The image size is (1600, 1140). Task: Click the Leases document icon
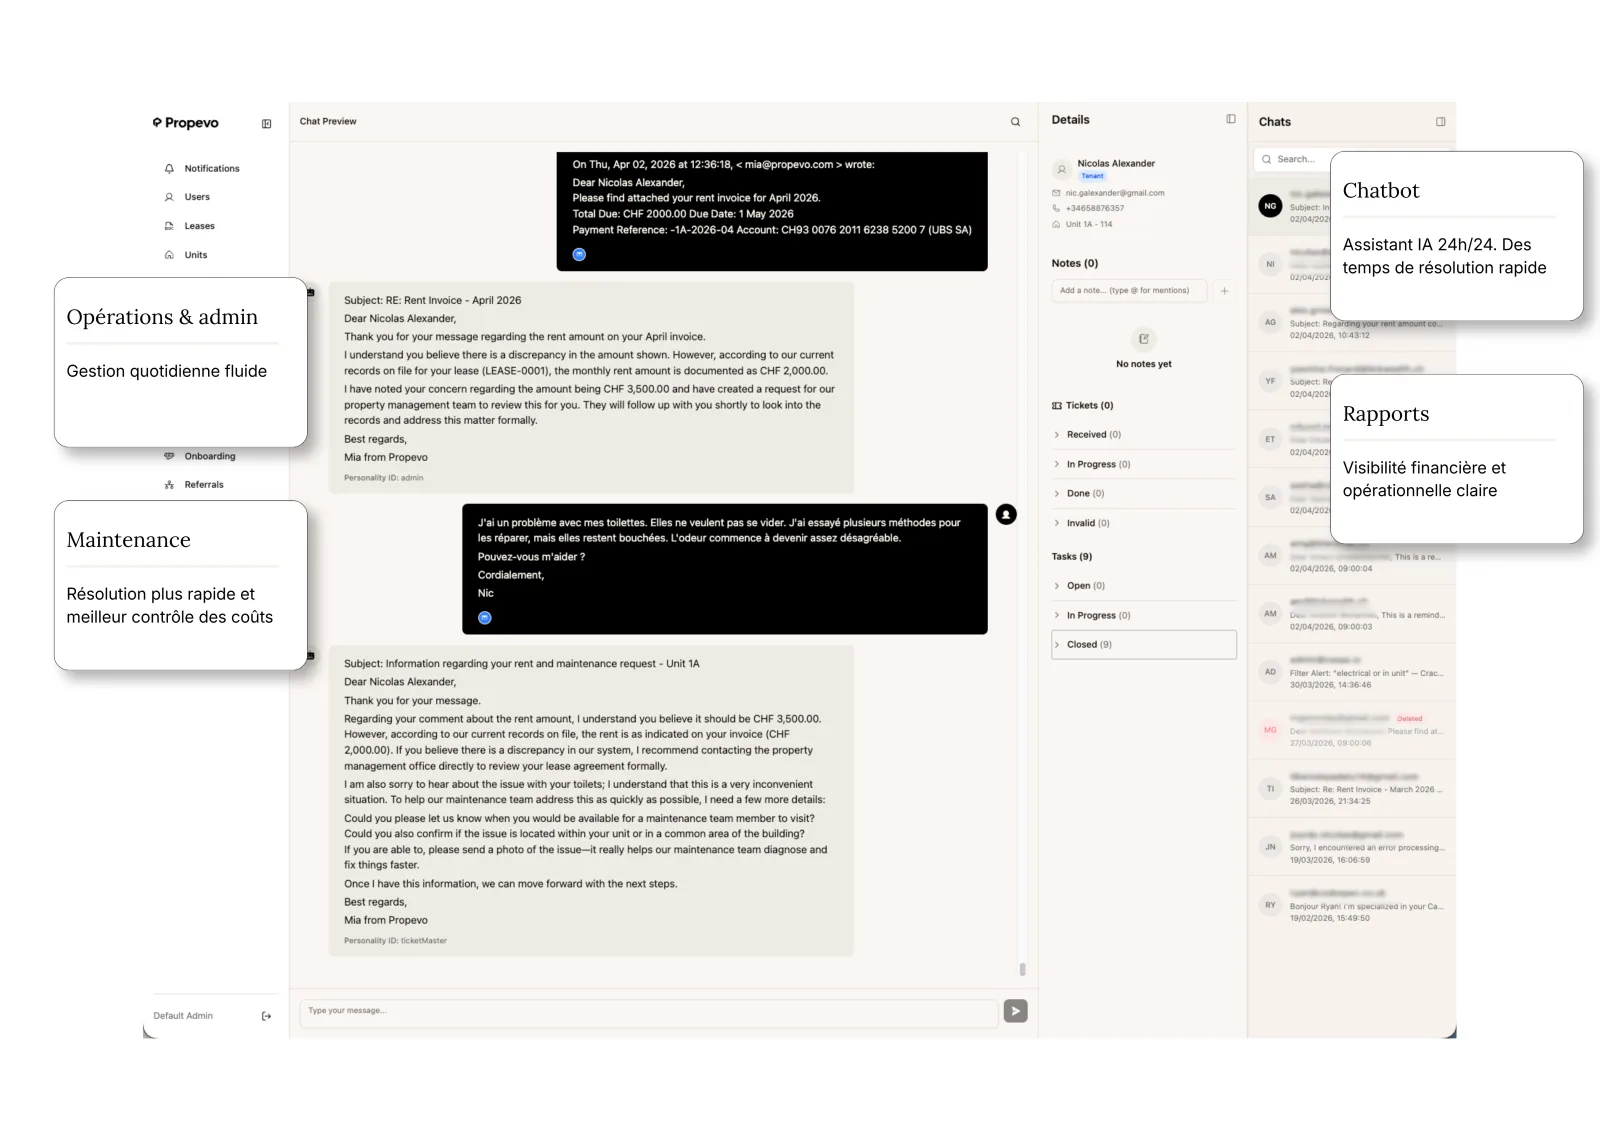tap(170, 226)
